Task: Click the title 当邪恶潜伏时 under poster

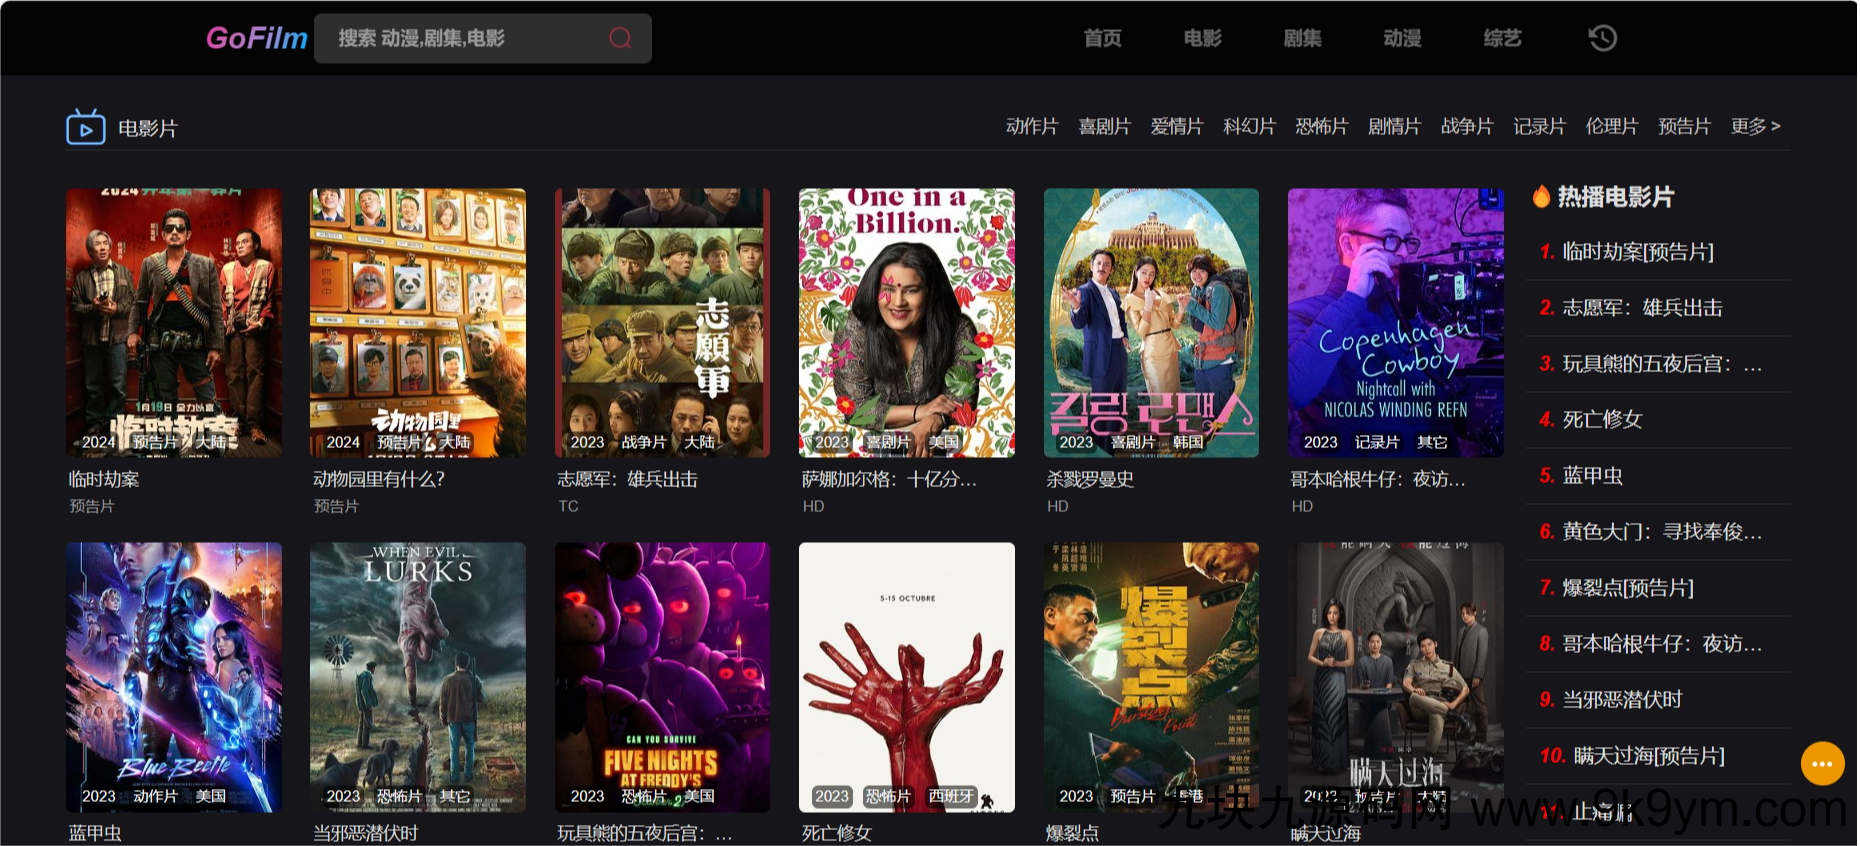Action: tap(366, 833)
